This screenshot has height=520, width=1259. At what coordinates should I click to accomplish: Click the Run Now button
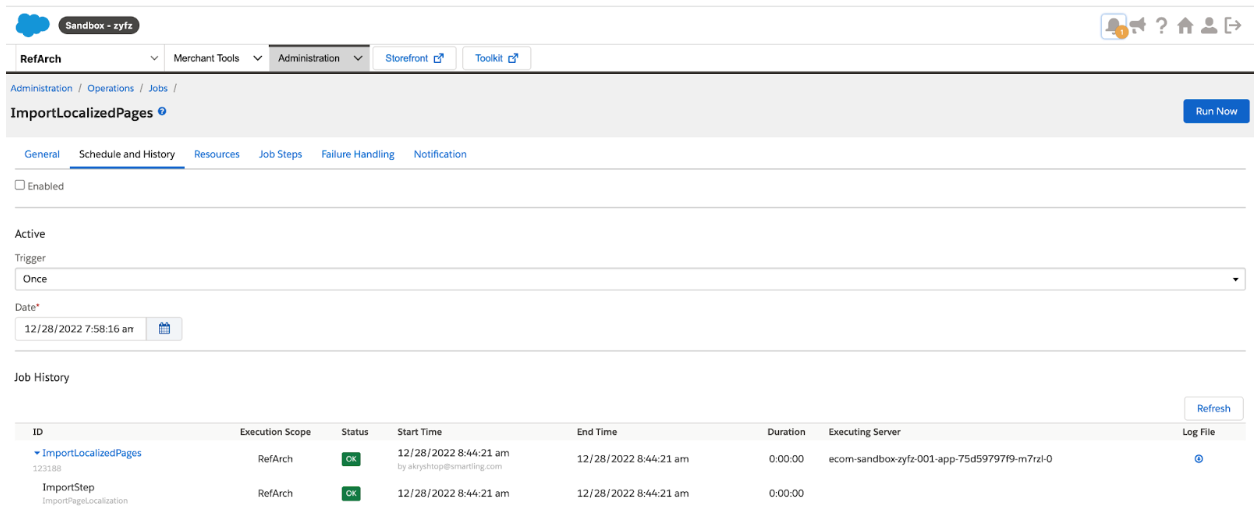coord(1215,111)
